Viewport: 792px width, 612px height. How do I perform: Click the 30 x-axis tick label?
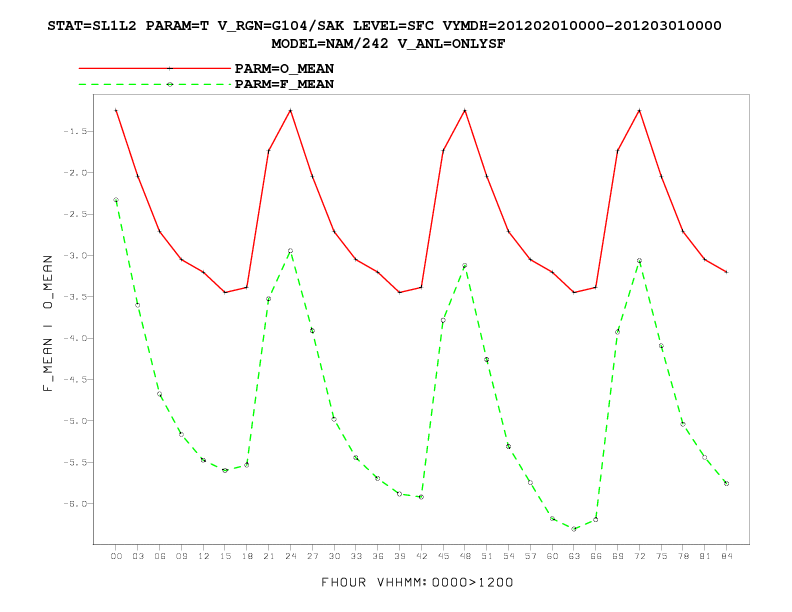334,556
